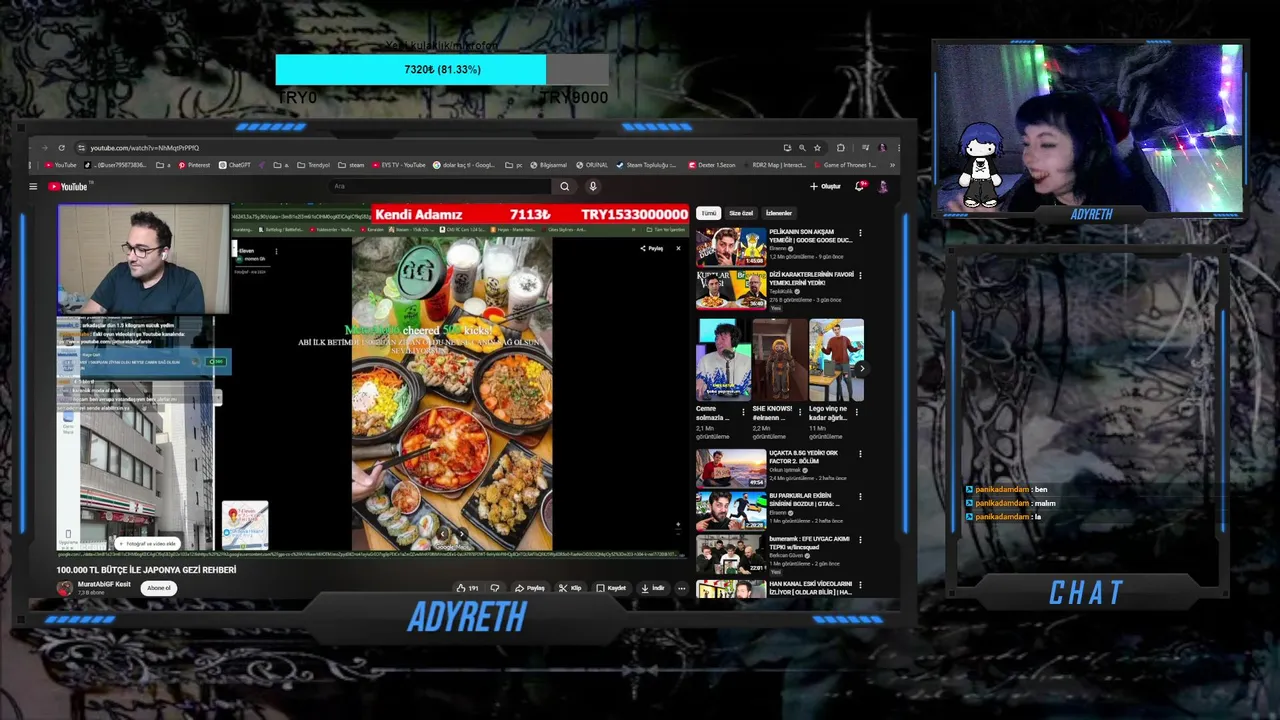Screen dimensions: 1280x720
Task: Open options for Uçakta 8.5G Yedik video
Action: [860, 455]
